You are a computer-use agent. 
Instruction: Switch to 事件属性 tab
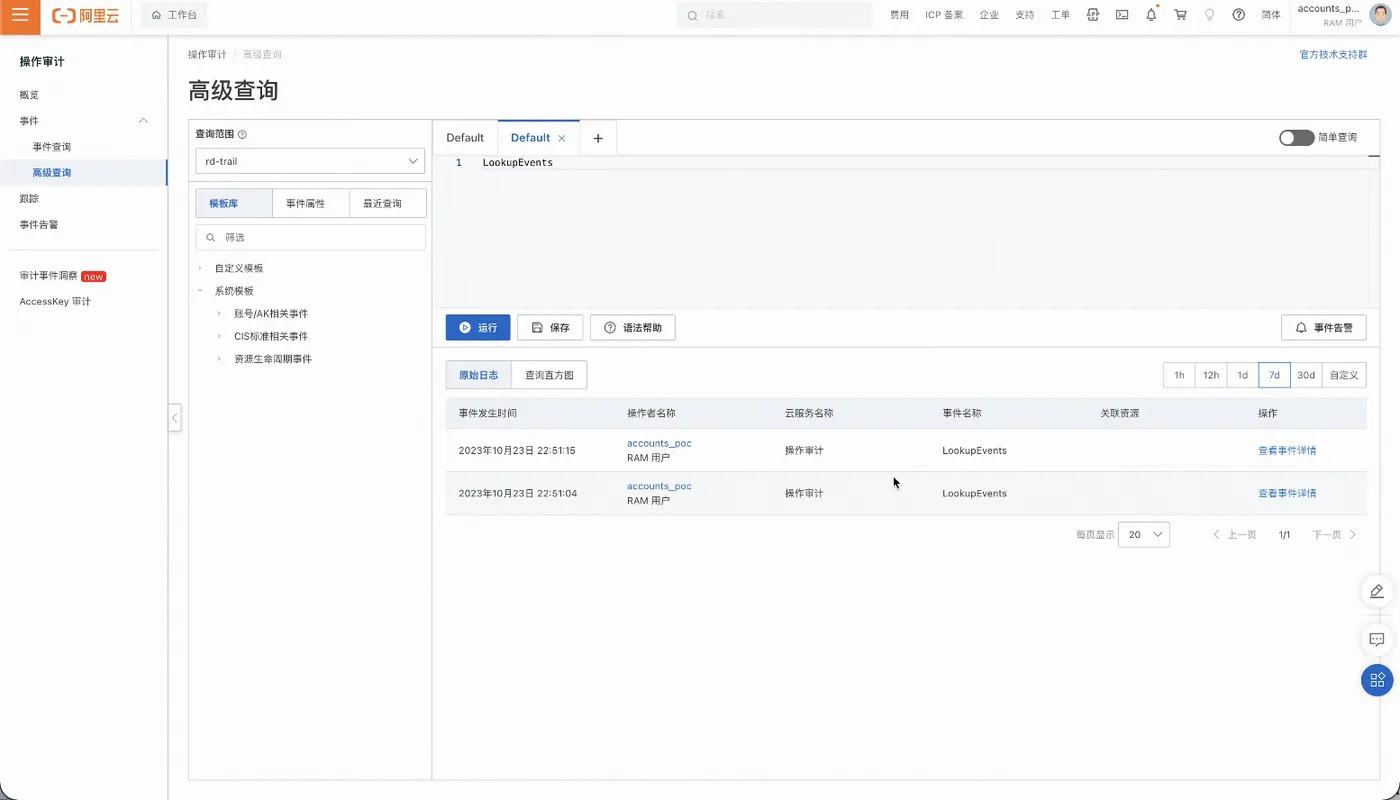click(310, 203)
